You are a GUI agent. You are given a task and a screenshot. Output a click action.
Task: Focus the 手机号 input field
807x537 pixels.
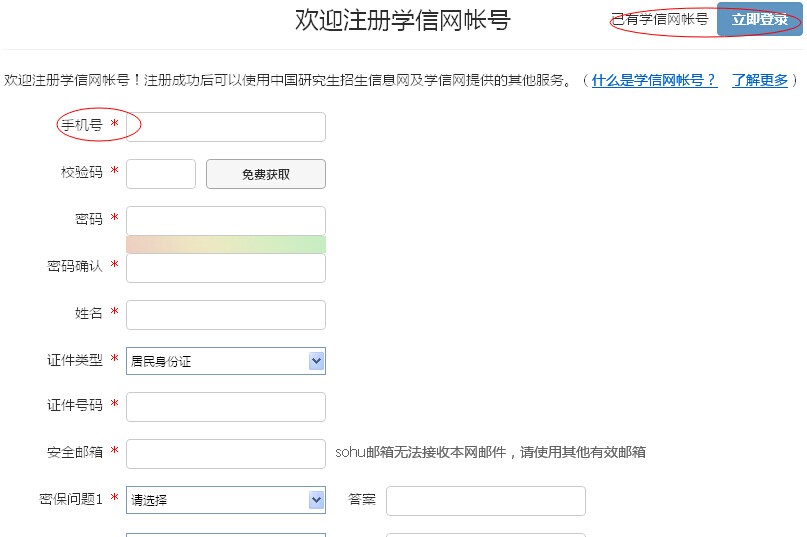coord(226,127)
